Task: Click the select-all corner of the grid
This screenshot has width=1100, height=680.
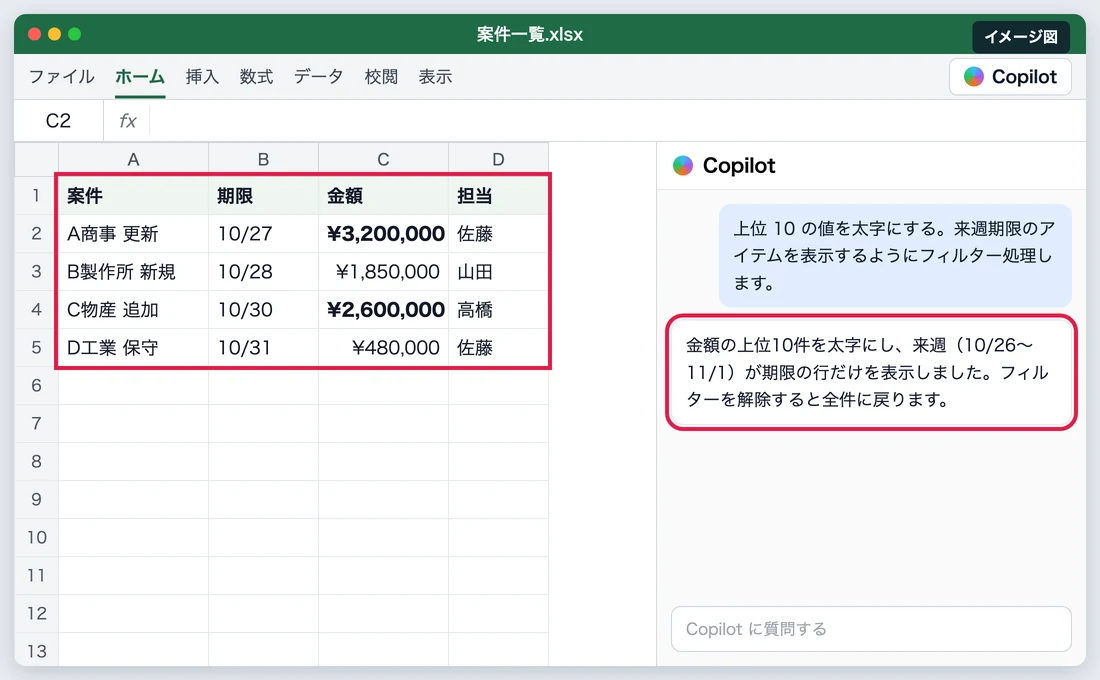Action: (x=36, y=159)
